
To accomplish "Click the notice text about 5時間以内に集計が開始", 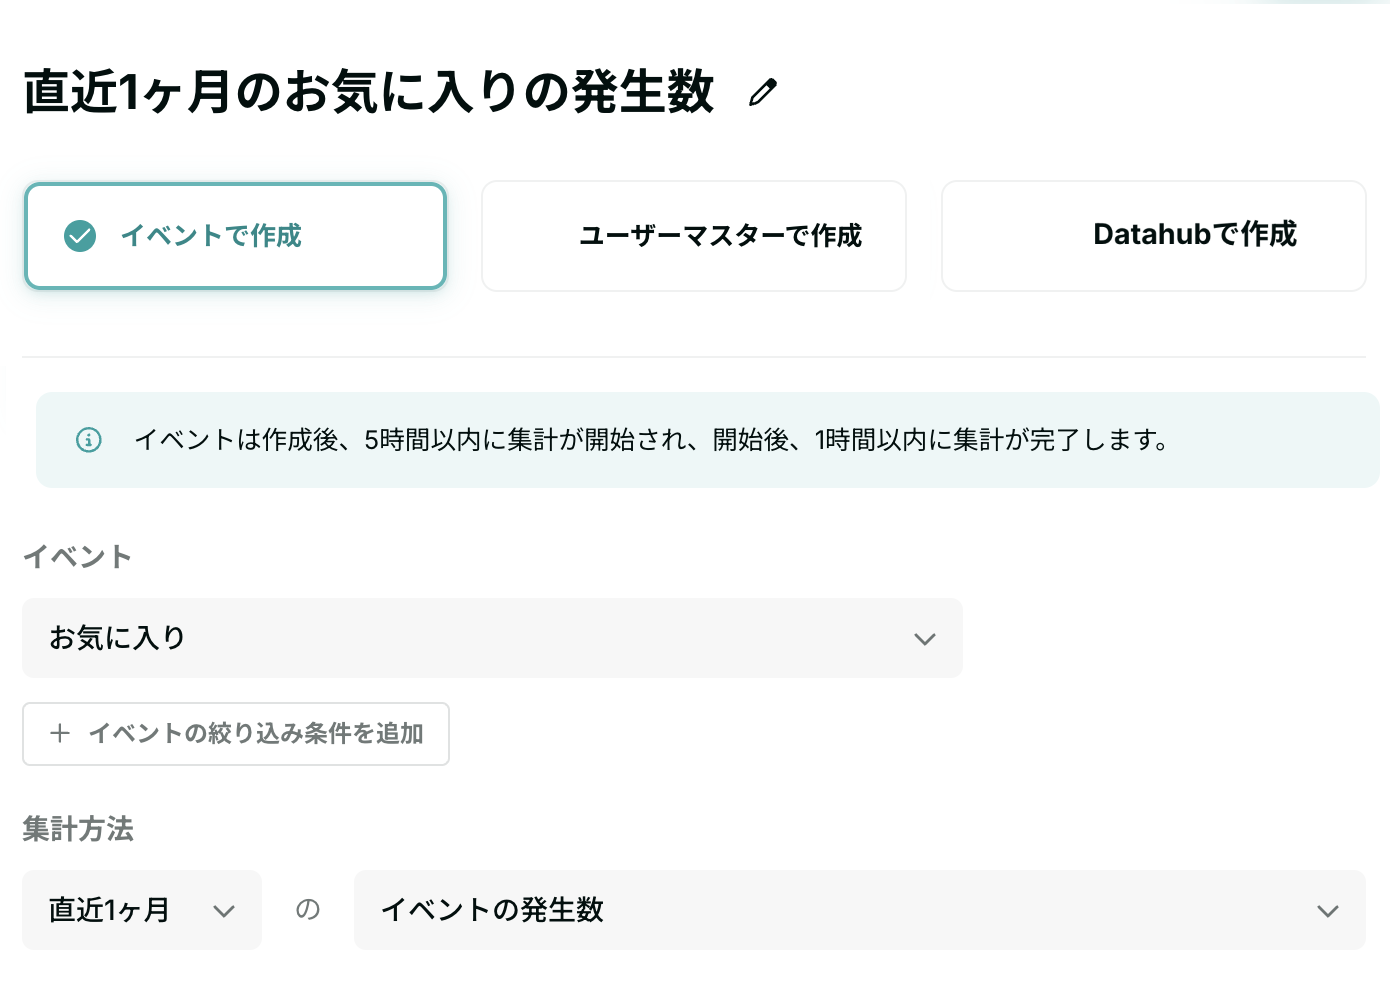I will [652, 440].
